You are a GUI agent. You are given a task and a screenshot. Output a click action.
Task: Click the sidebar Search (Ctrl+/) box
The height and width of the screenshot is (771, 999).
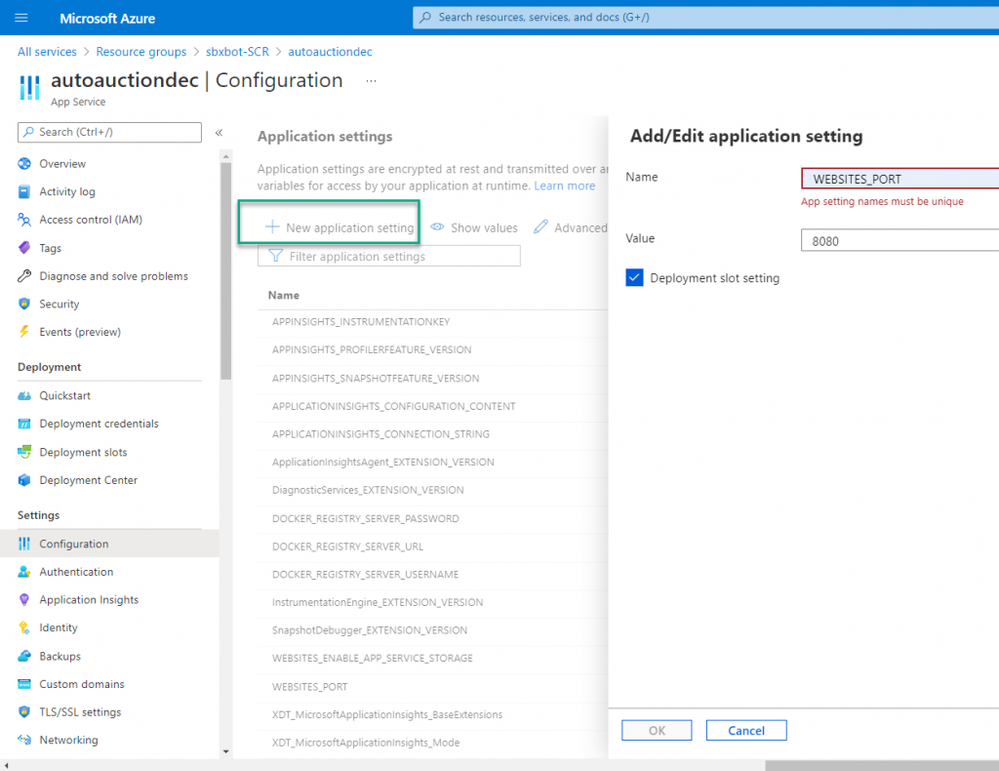pyautogui.click(x=110, y=132)
